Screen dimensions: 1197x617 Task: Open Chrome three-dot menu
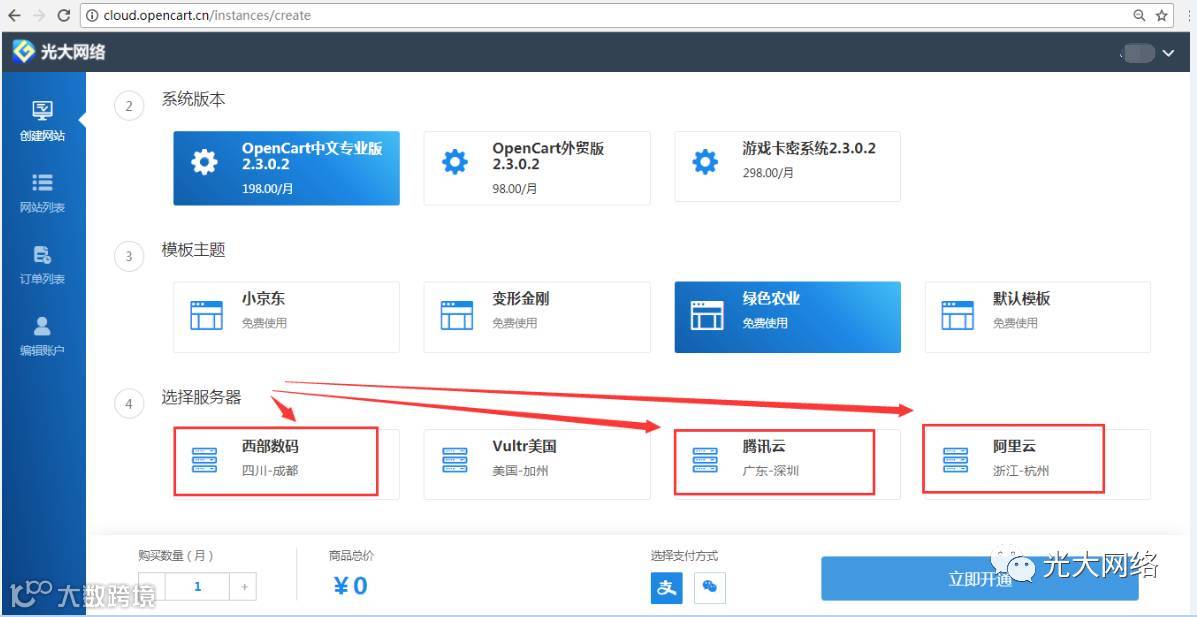click(1187, 15)
